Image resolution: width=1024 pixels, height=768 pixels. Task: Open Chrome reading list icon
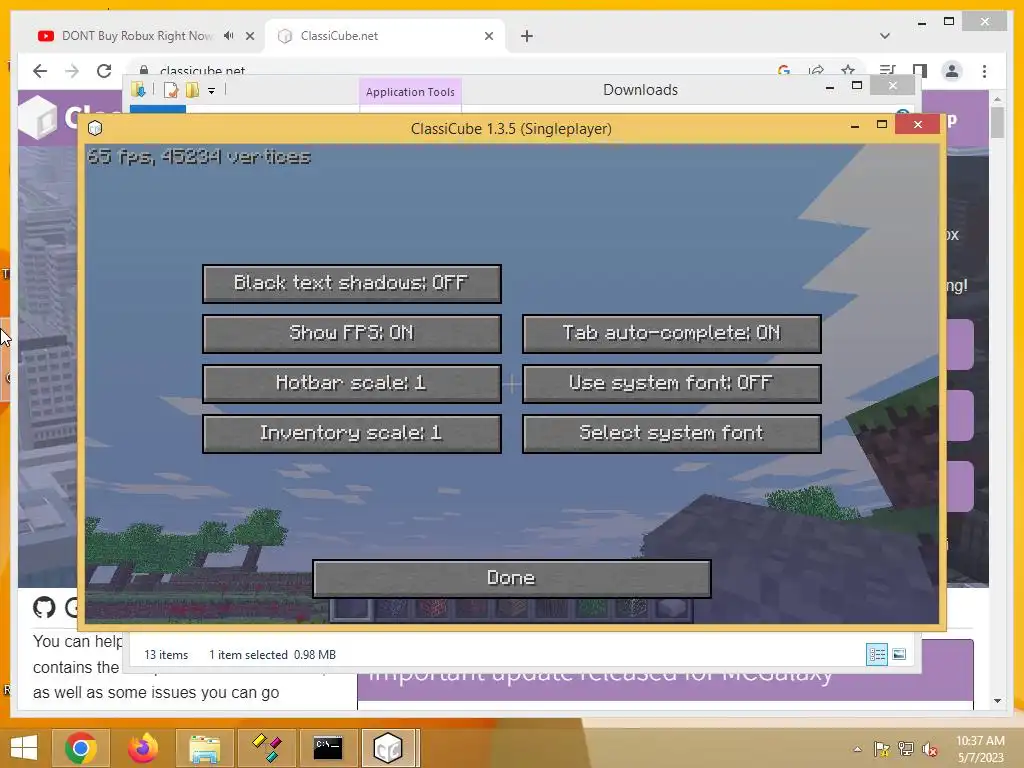888,71
